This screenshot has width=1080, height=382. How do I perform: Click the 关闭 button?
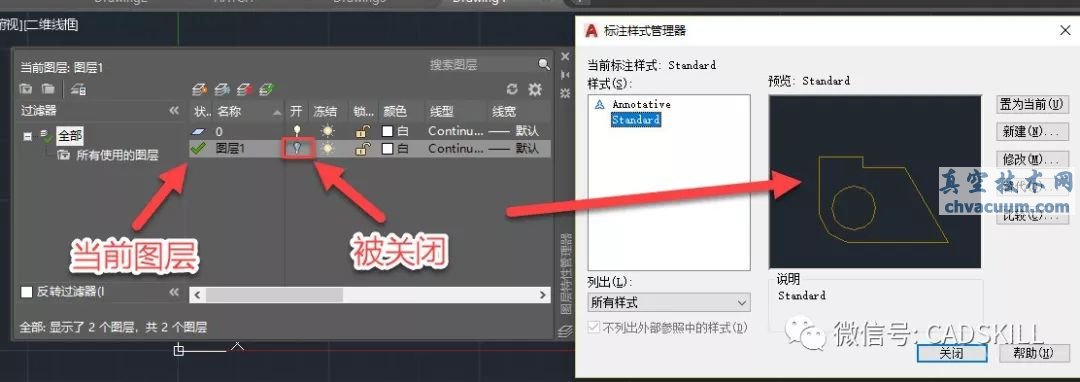click(x=952, y=352)
